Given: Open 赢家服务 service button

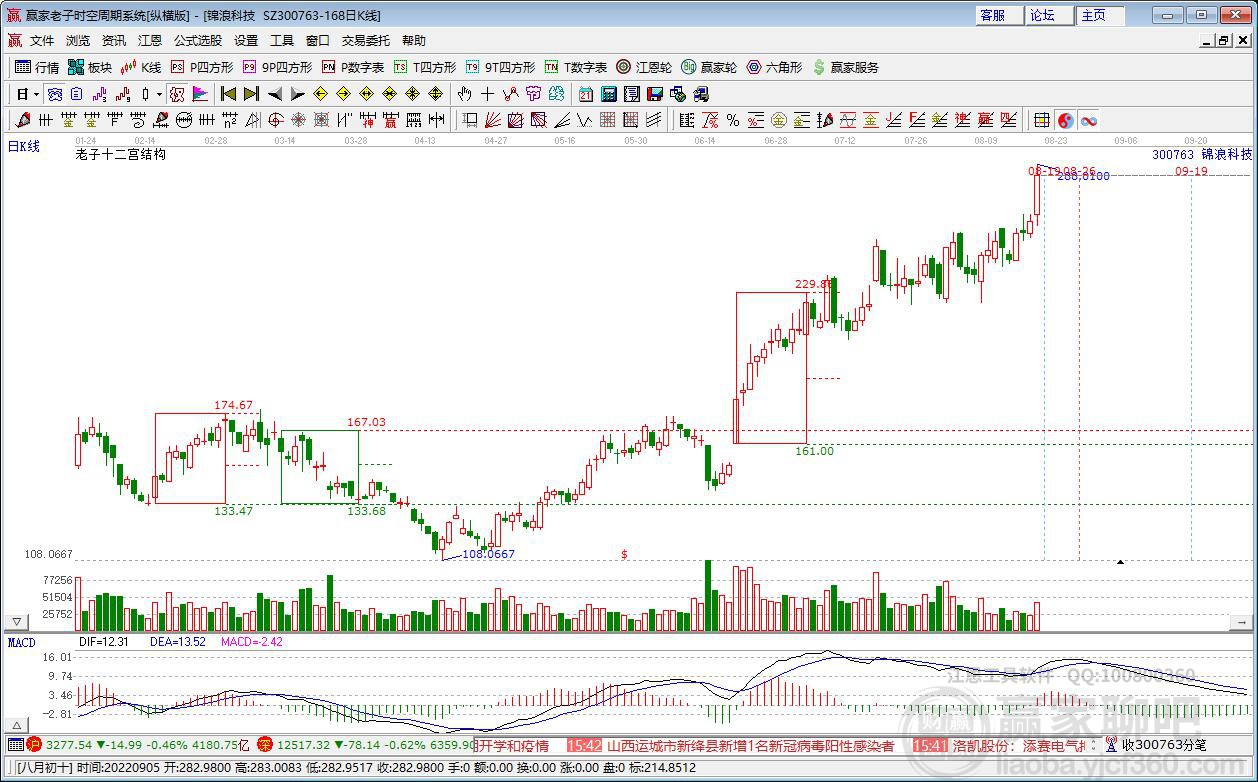Looking at the screenshot, I should 845,67.
